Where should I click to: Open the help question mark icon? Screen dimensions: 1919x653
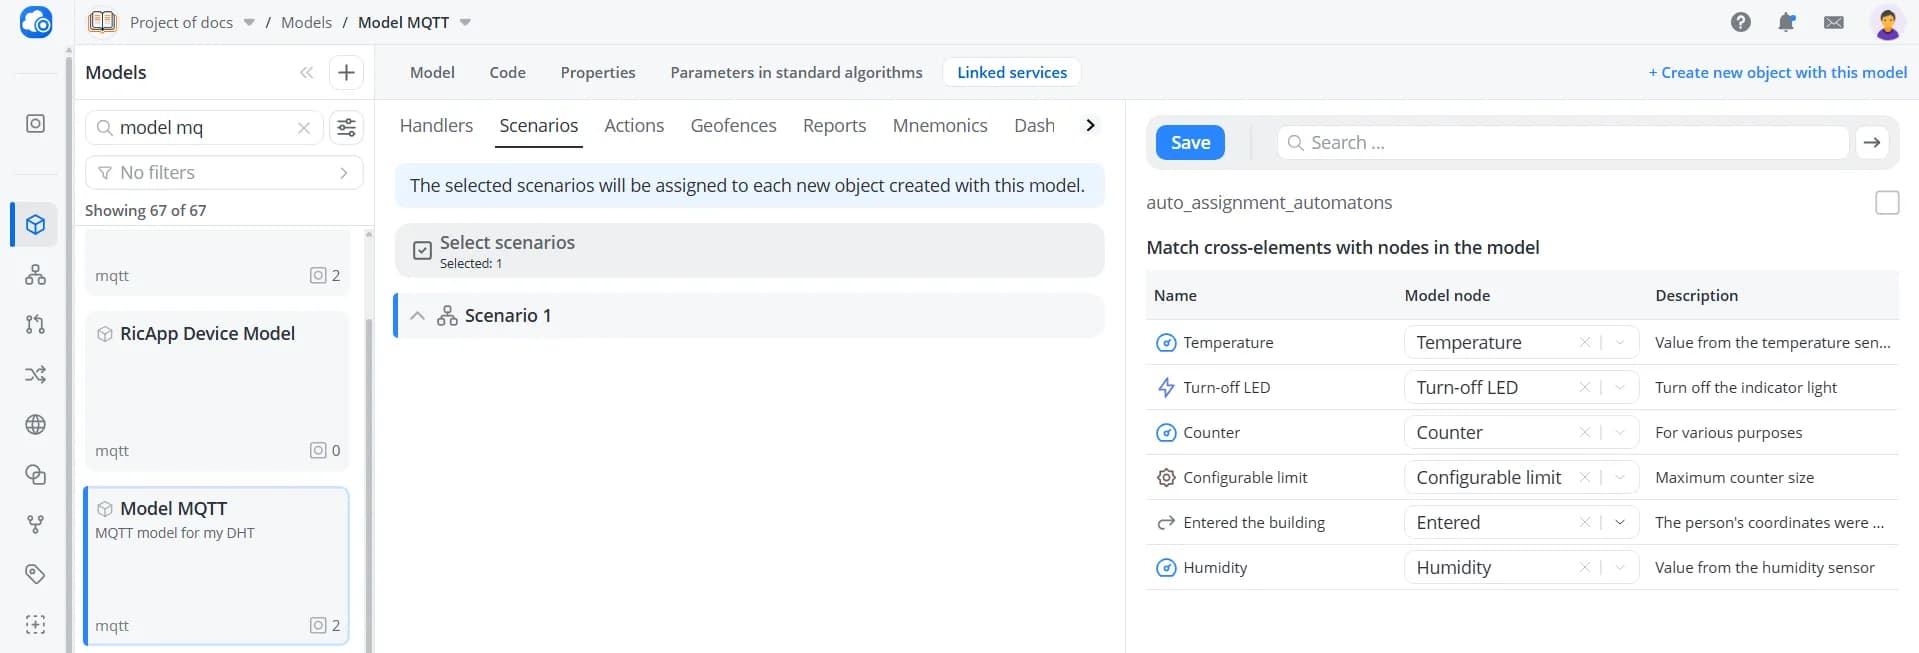pos(1741,22)
